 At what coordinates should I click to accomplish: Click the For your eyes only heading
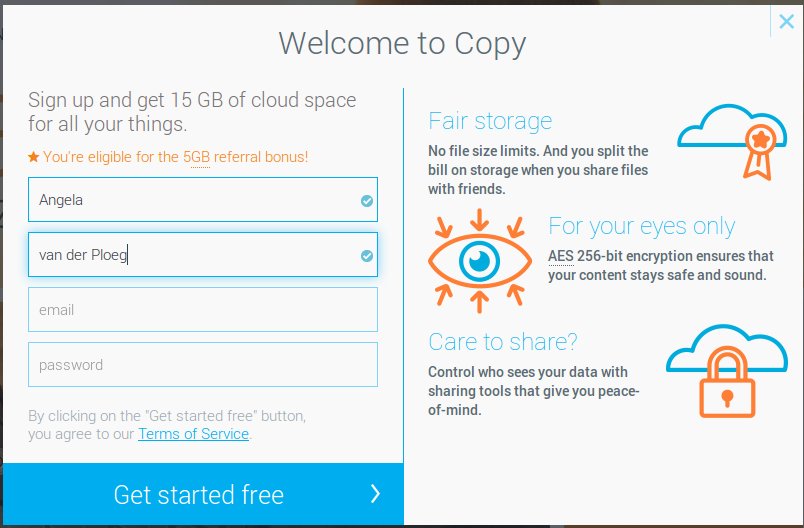tap(641, 226)
